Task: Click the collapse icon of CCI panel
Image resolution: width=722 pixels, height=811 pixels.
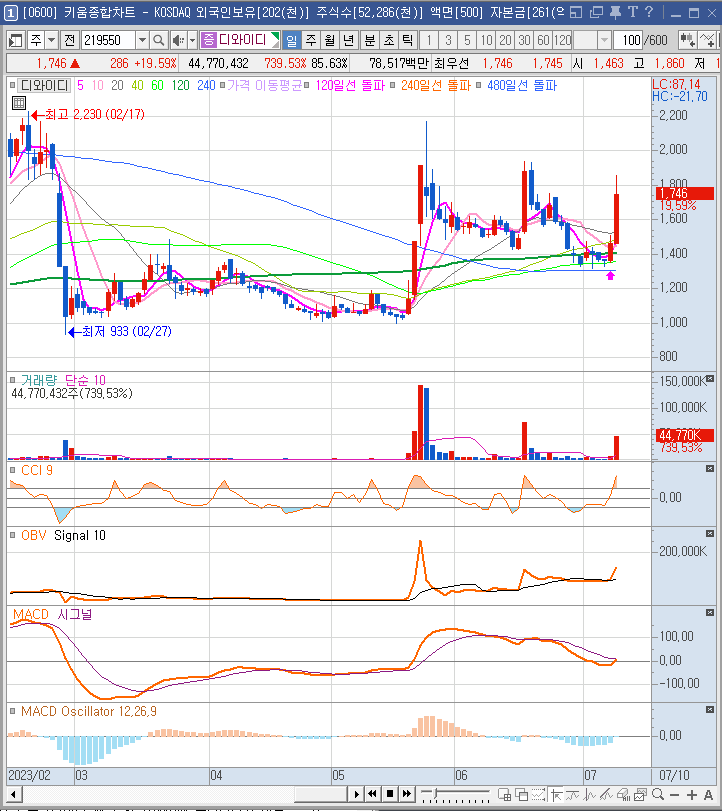Action: pos(710,469)
